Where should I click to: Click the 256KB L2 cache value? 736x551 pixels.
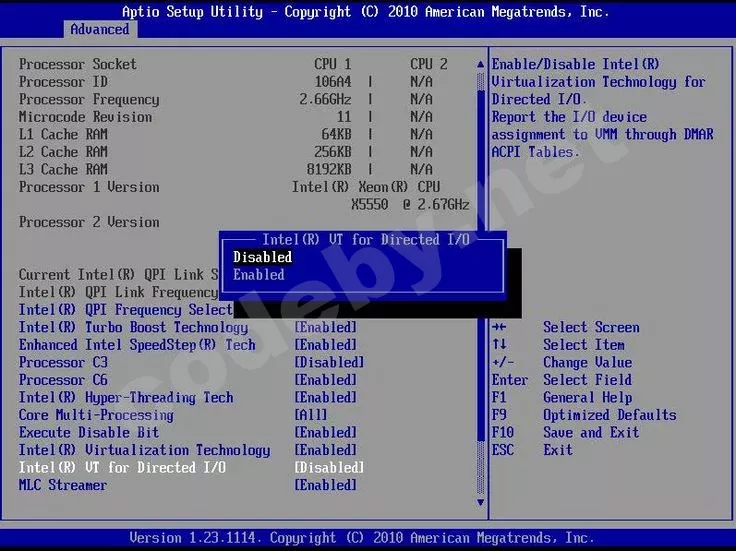tap(332, 152)
